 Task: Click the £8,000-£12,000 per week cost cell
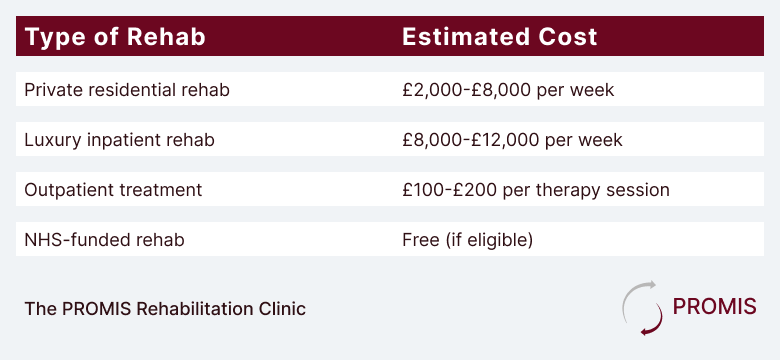512,140
